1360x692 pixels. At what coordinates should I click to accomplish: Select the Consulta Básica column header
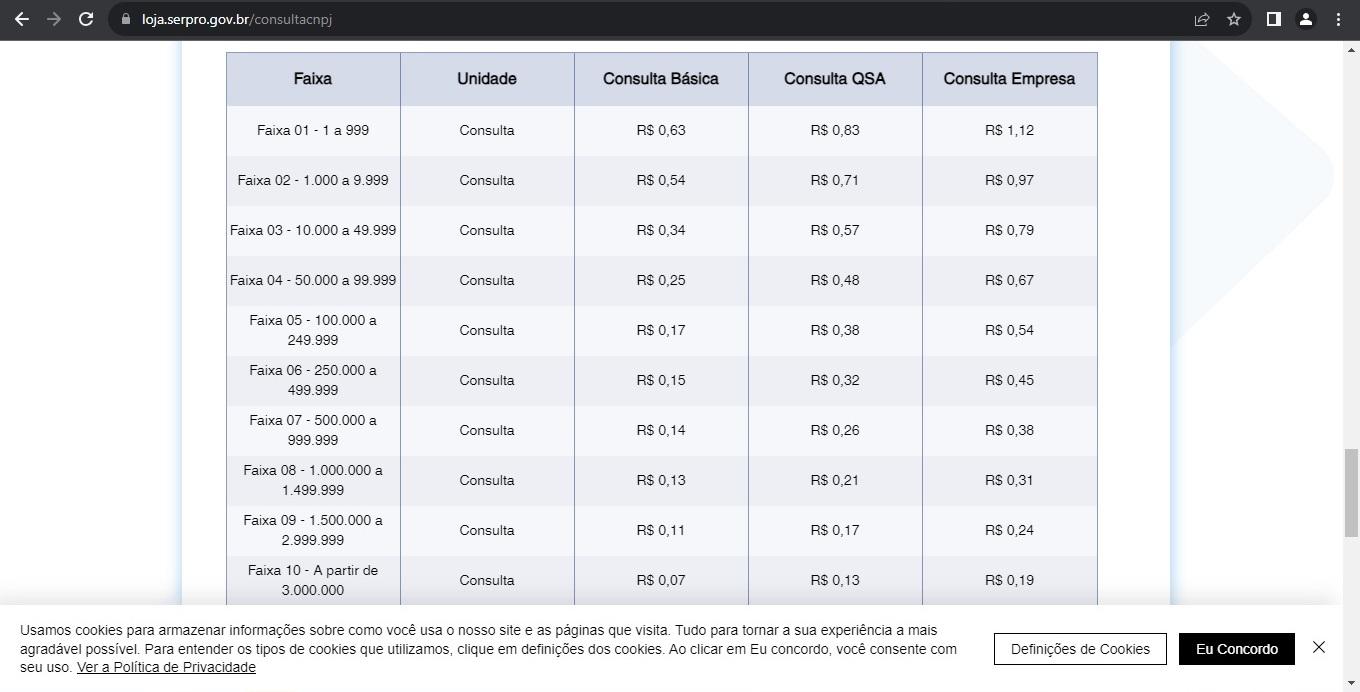661,79
